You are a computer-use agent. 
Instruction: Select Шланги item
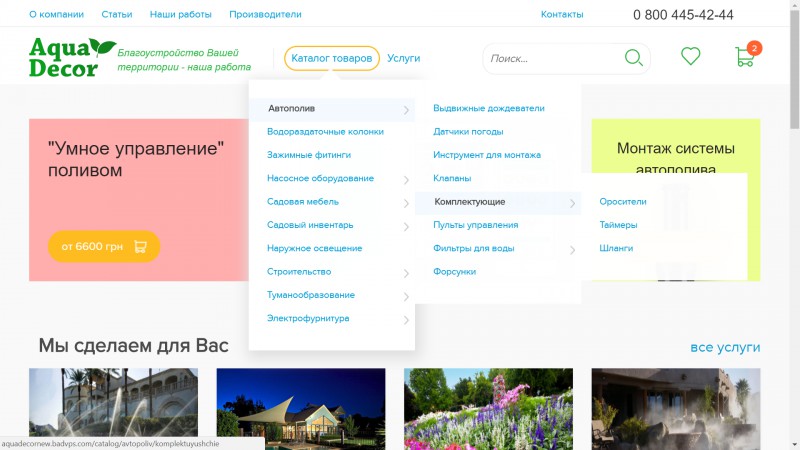click(616, 248)
